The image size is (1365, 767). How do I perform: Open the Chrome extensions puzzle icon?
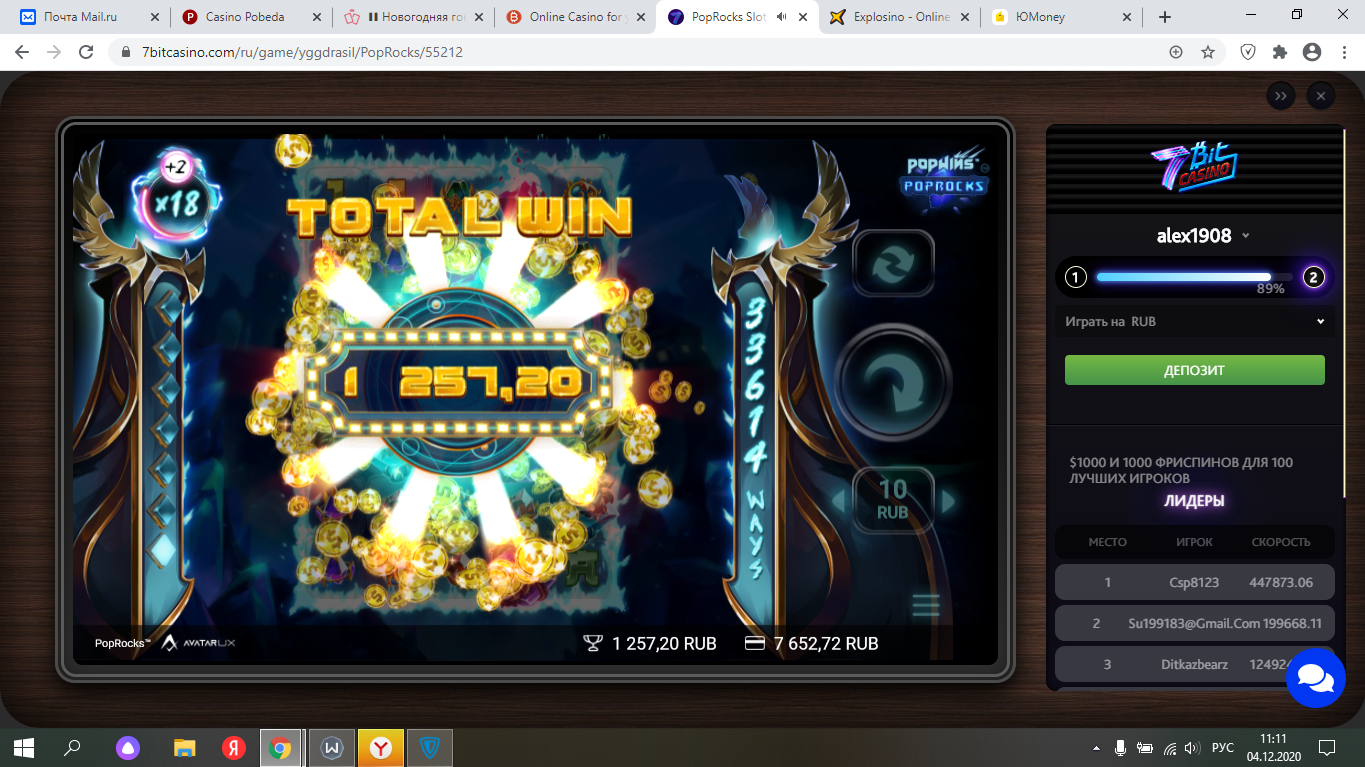point(1280,52)
